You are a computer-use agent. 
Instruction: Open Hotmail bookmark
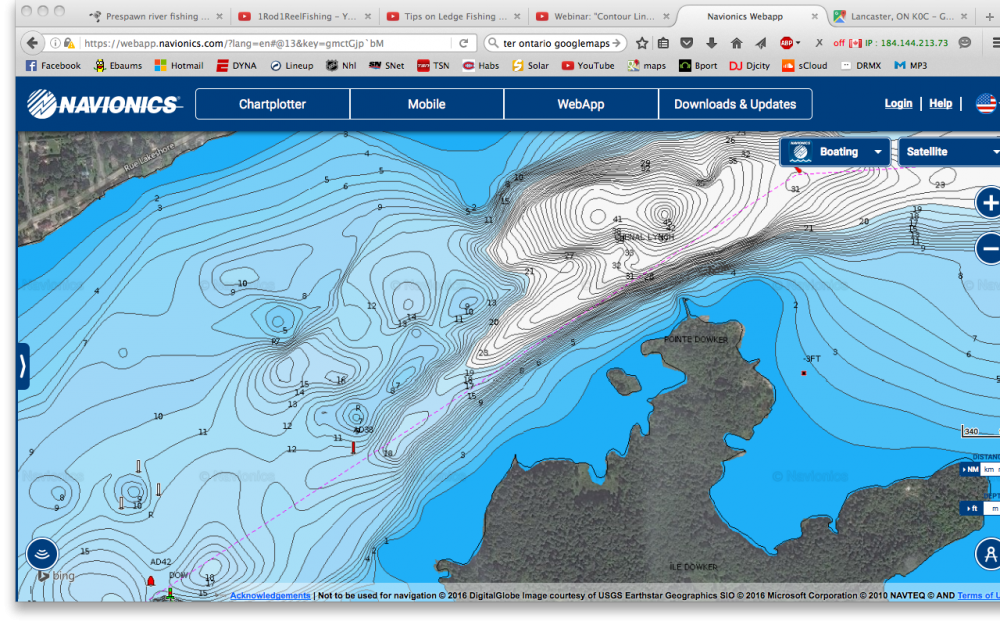(x=179, y=65)
